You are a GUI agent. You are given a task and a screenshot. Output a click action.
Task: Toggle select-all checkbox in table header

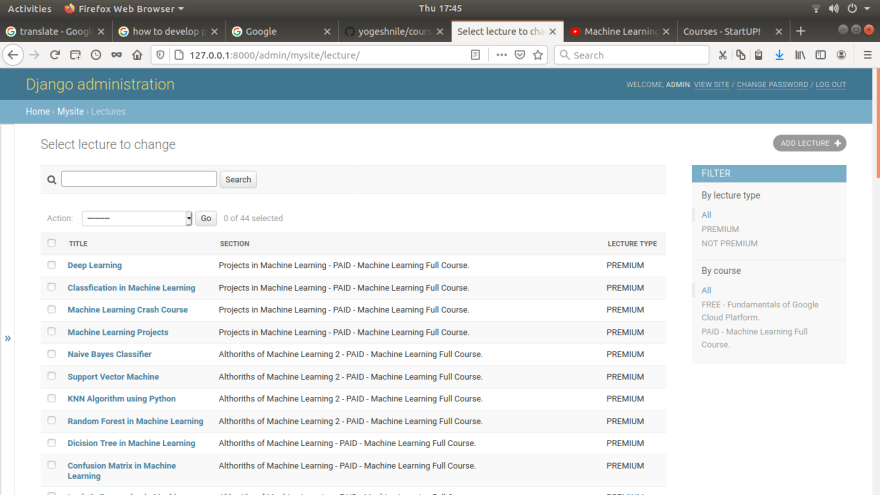(x=52, y=243)
